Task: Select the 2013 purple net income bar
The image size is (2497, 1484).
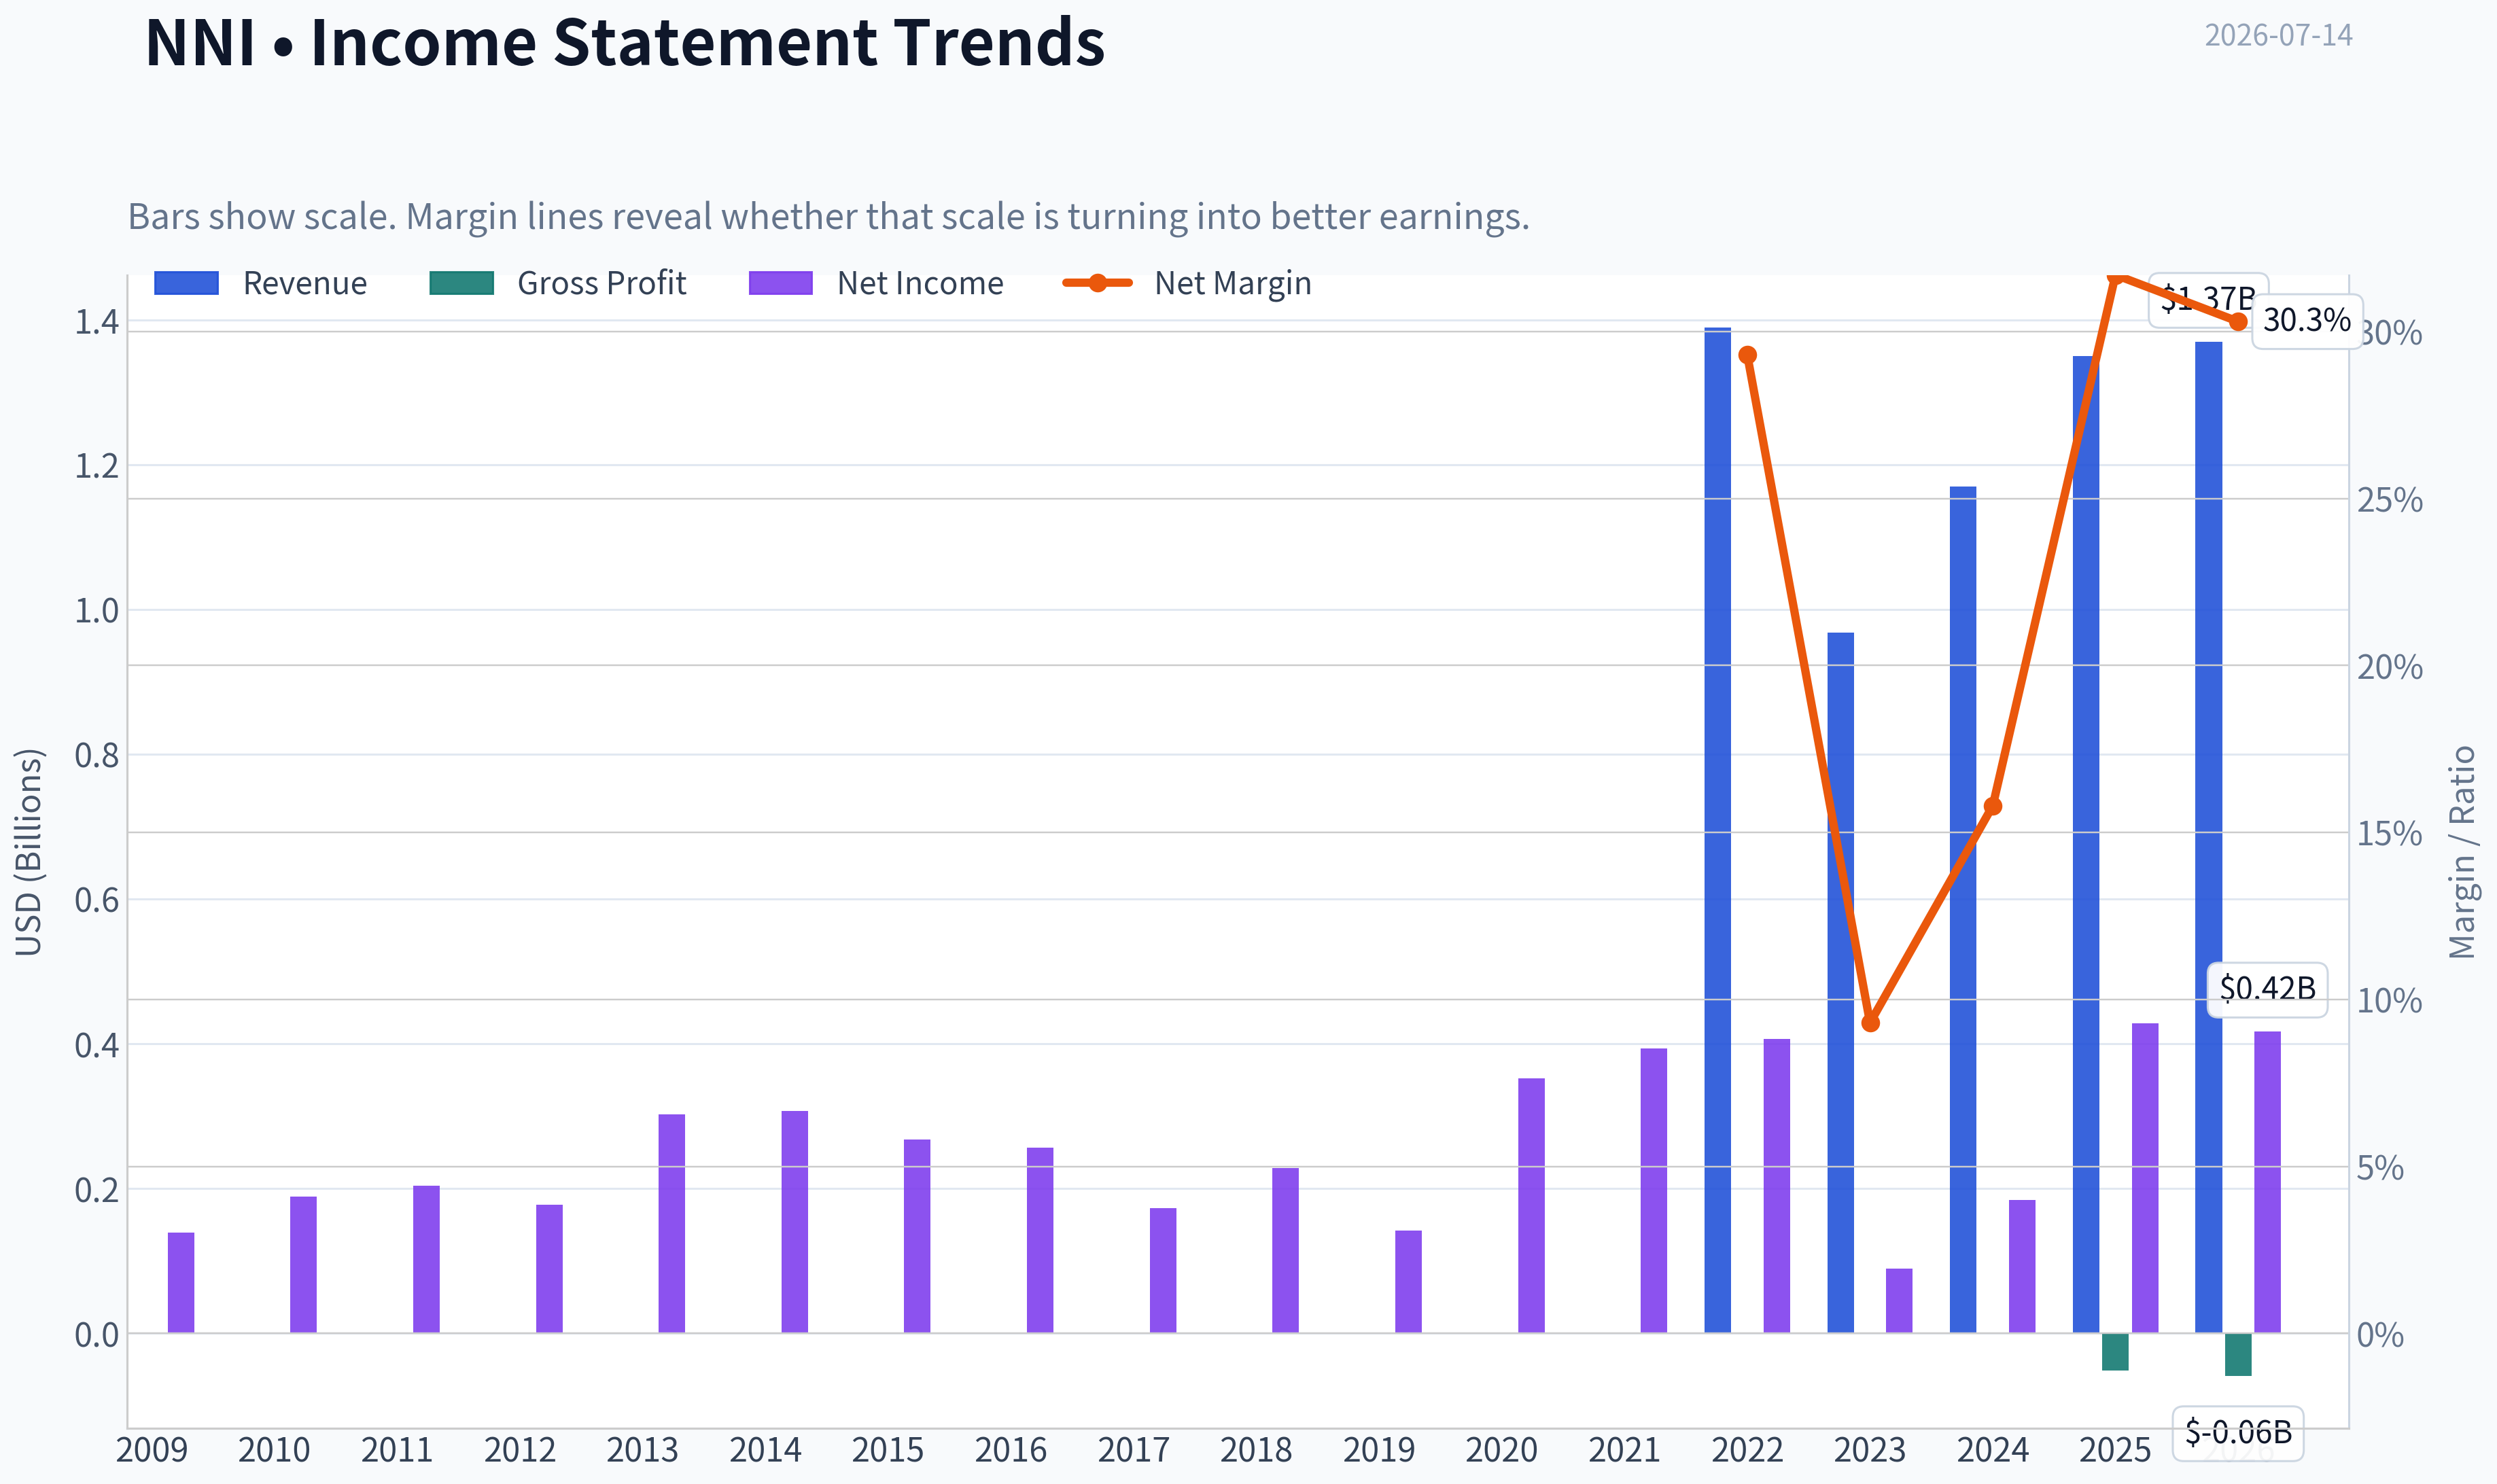Action: pos(672,1223)
